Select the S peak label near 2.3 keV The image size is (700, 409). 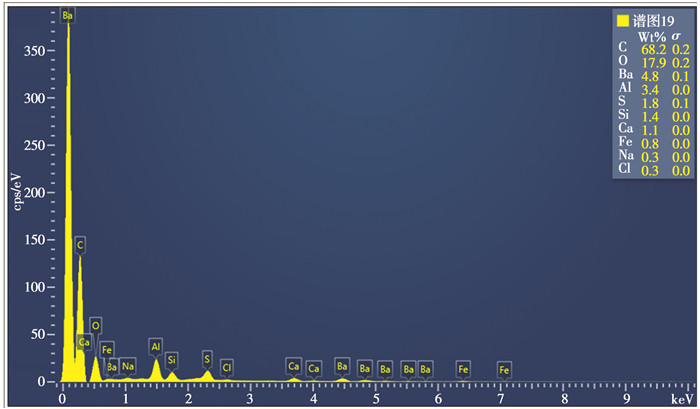pyautogui.click(x=207, y=358)
